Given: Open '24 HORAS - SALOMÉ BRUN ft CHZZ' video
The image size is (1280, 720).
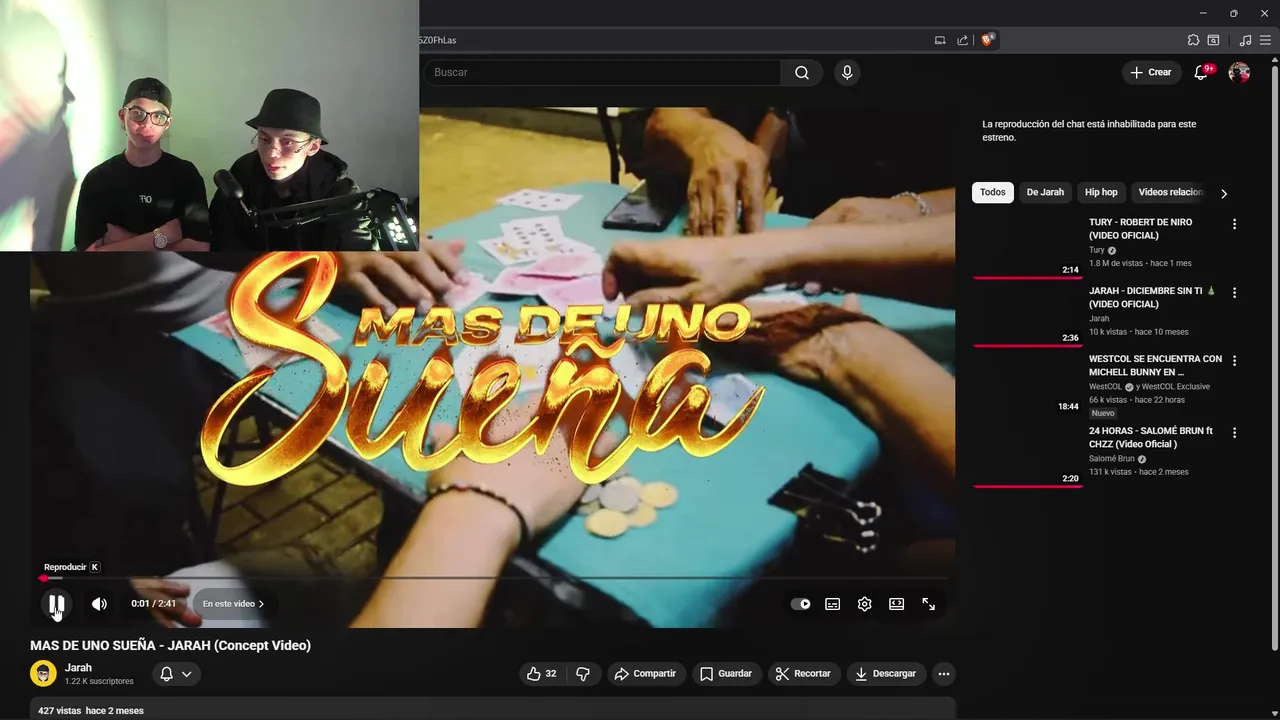Looking at the screenshot, I should pyautogui.click(x=1150, y=437).
